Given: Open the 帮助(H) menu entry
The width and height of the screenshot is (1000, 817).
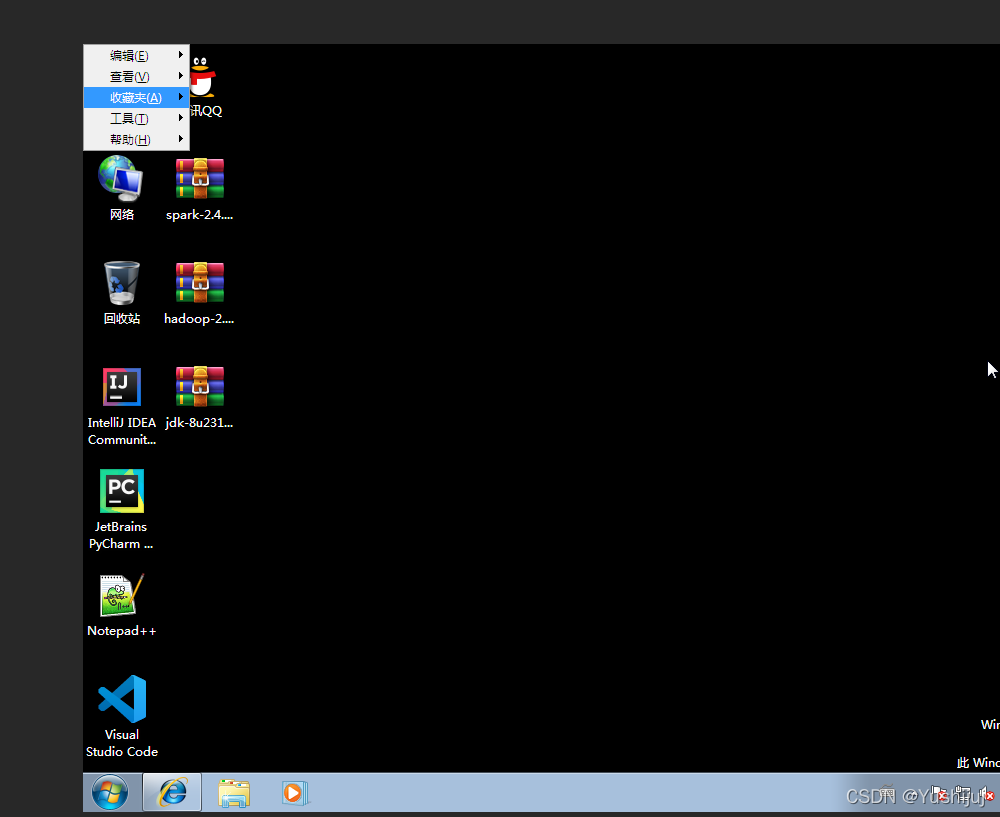Looking at the screenshot, I should [x=136, y=140].
